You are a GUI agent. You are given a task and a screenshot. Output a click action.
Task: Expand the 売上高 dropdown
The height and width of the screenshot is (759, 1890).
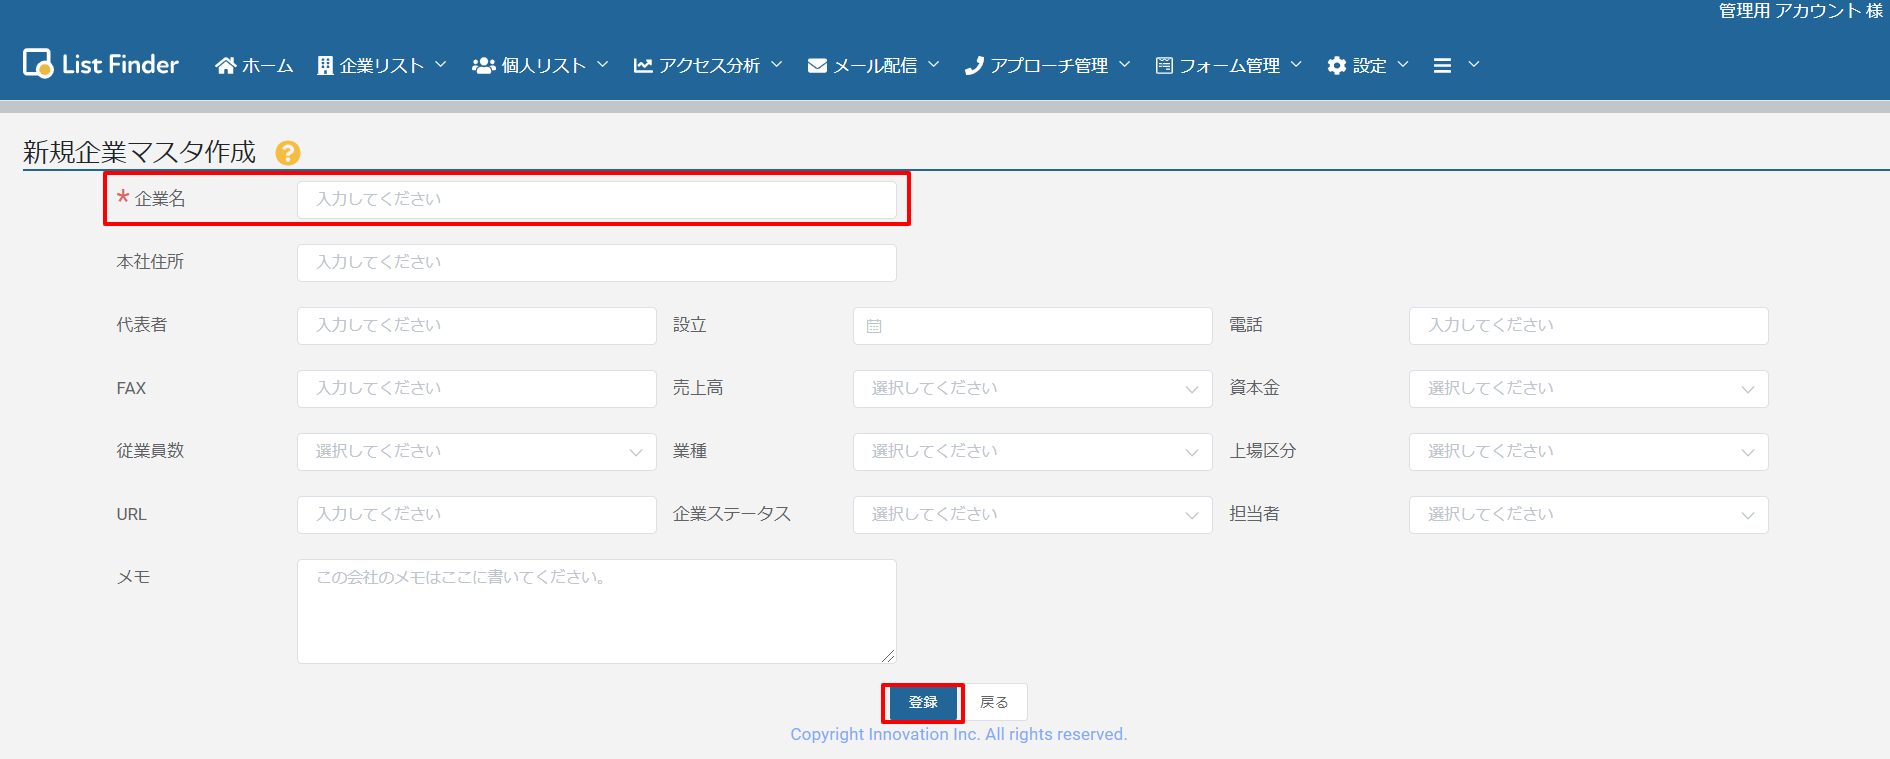click(1031, 389)
